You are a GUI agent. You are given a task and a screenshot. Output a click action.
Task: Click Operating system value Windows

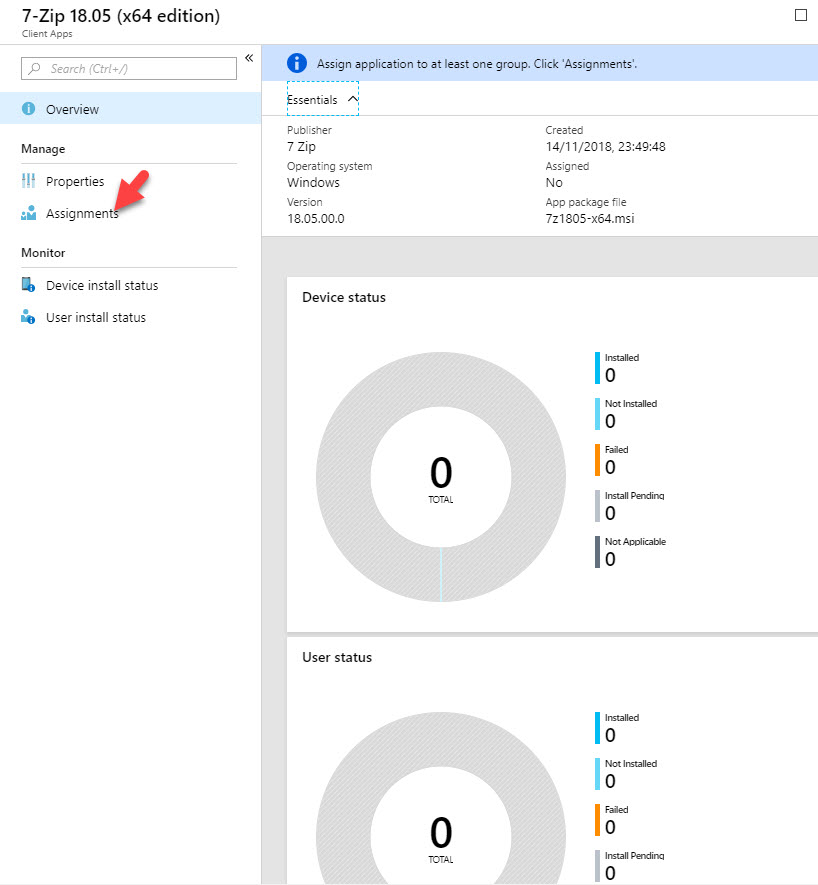[x=313, y=182]
